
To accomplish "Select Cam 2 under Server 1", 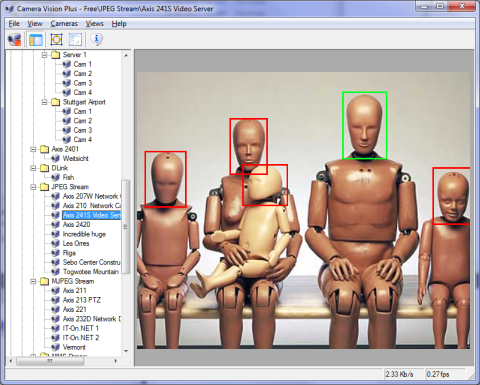I will (x=83, y=73).
